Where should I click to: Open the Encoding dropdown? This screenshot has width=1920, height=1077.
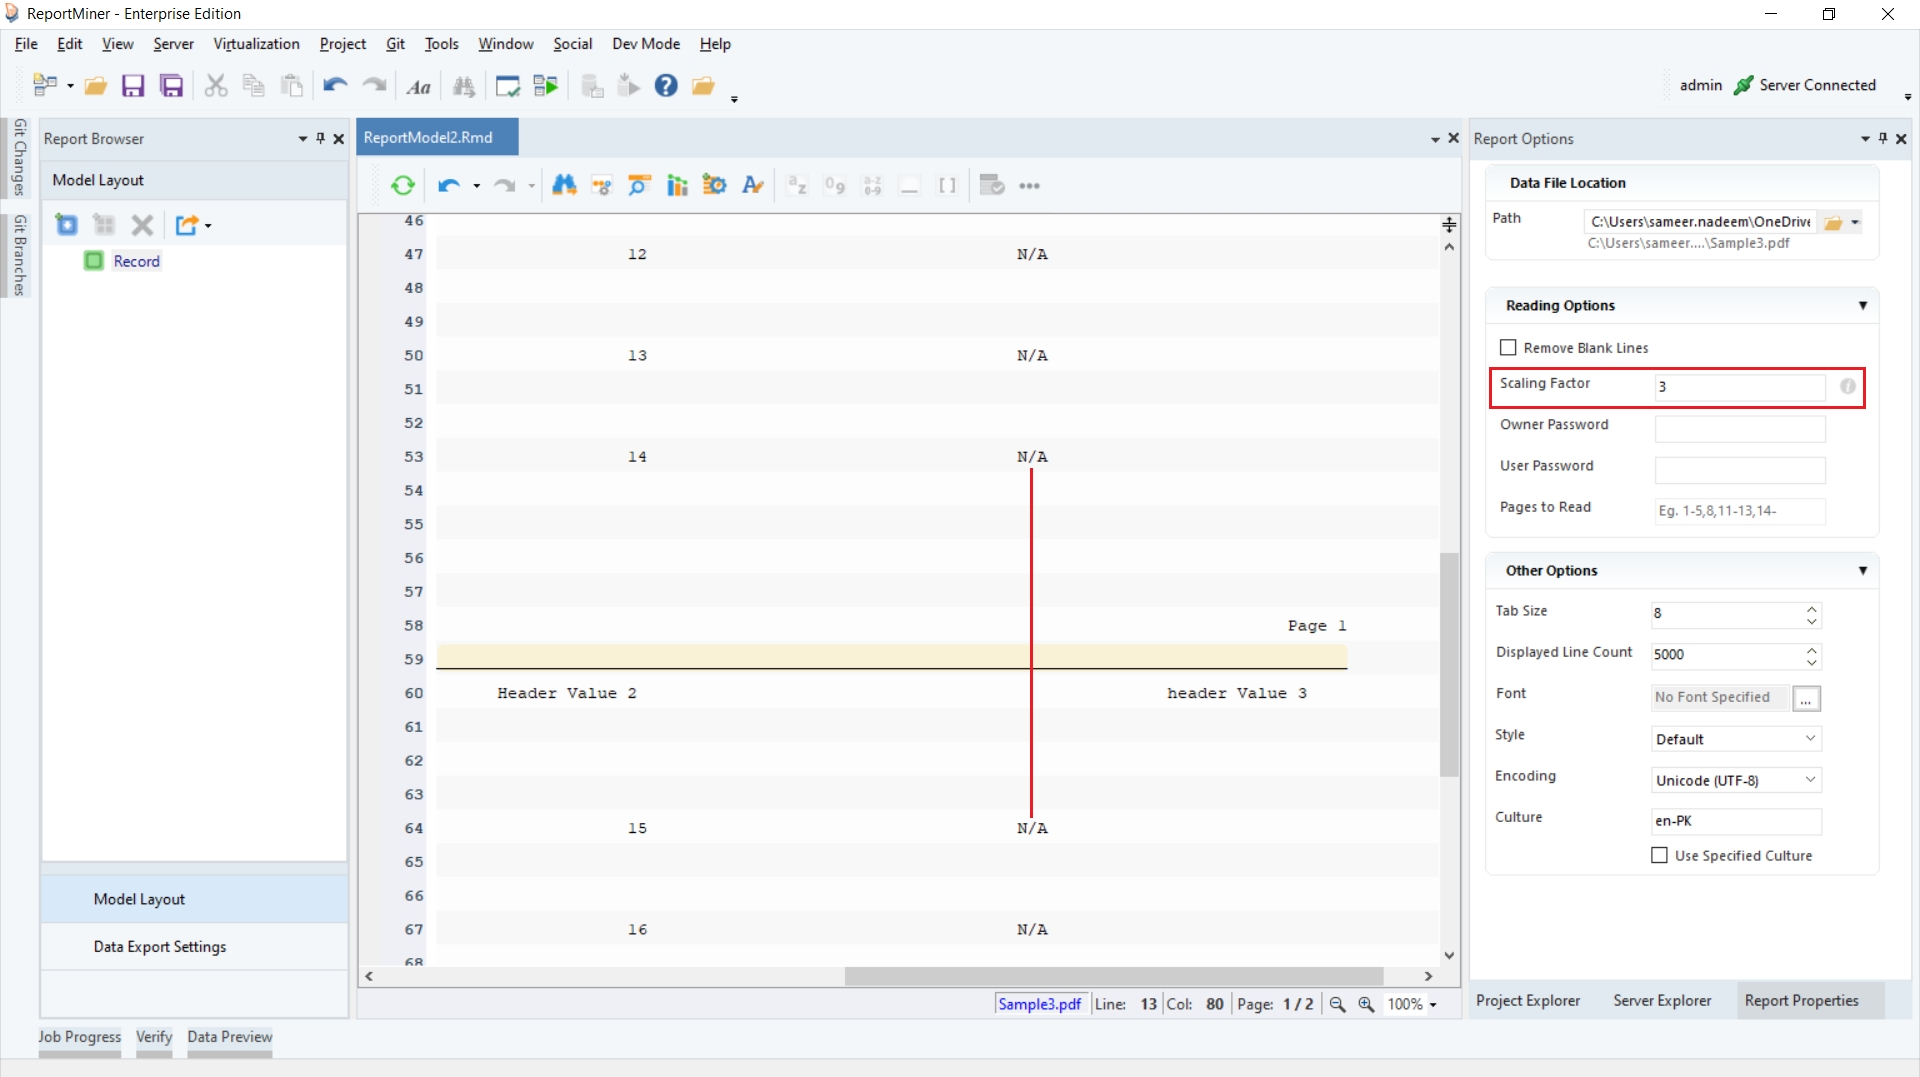click(1736, 780)
